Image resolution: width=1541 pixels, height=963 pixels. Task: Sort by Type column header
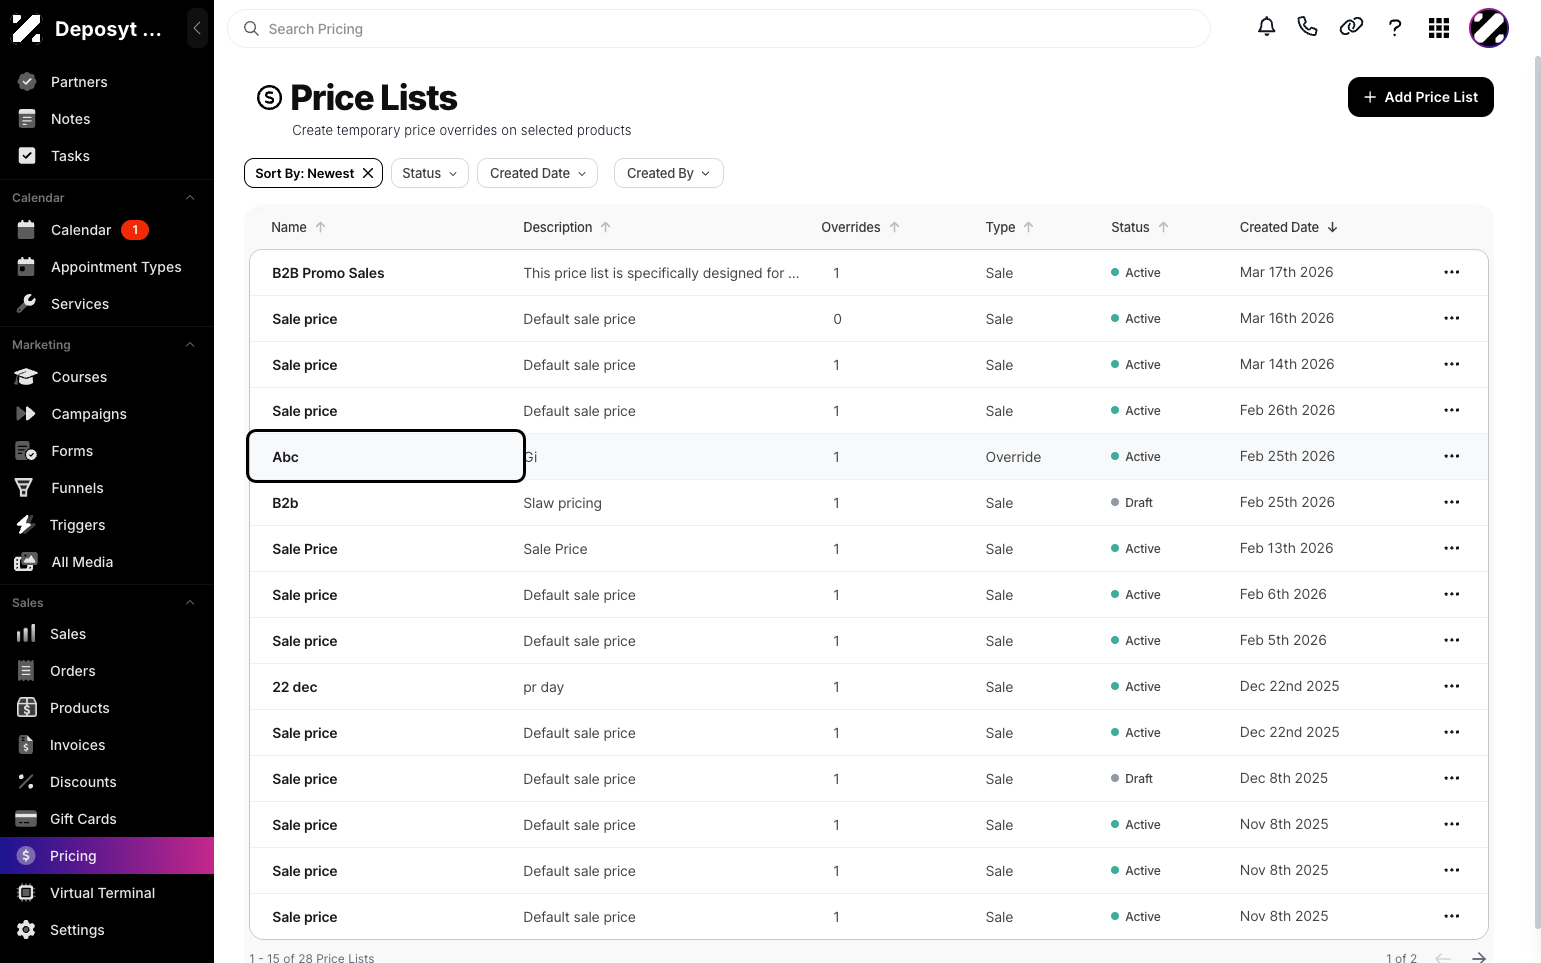[x=1009, y=227]
